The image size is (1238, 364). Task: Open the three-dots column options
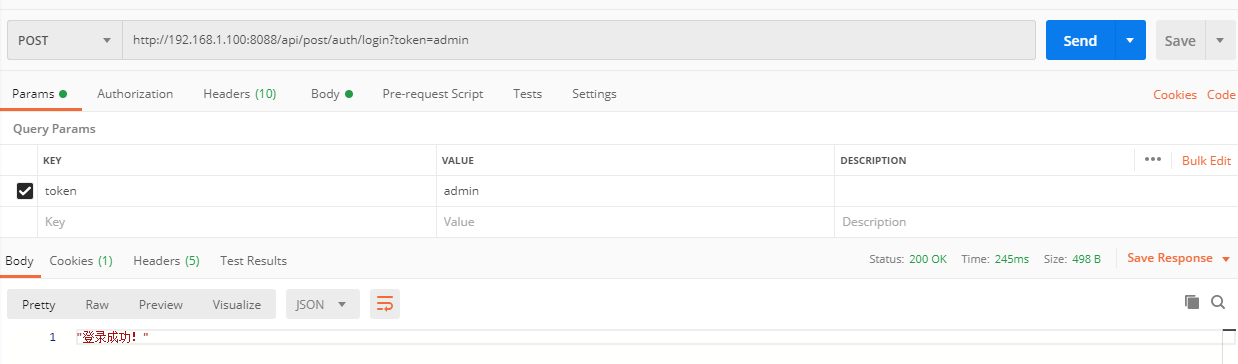point(1152,160)
